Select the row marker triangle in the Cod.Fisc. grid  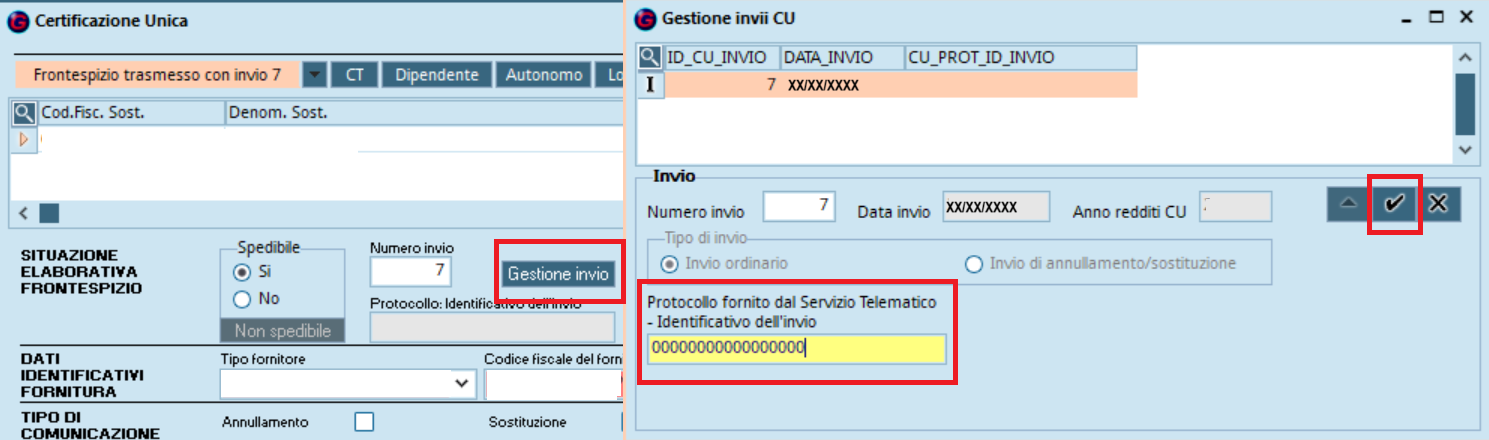click(23, 138)
